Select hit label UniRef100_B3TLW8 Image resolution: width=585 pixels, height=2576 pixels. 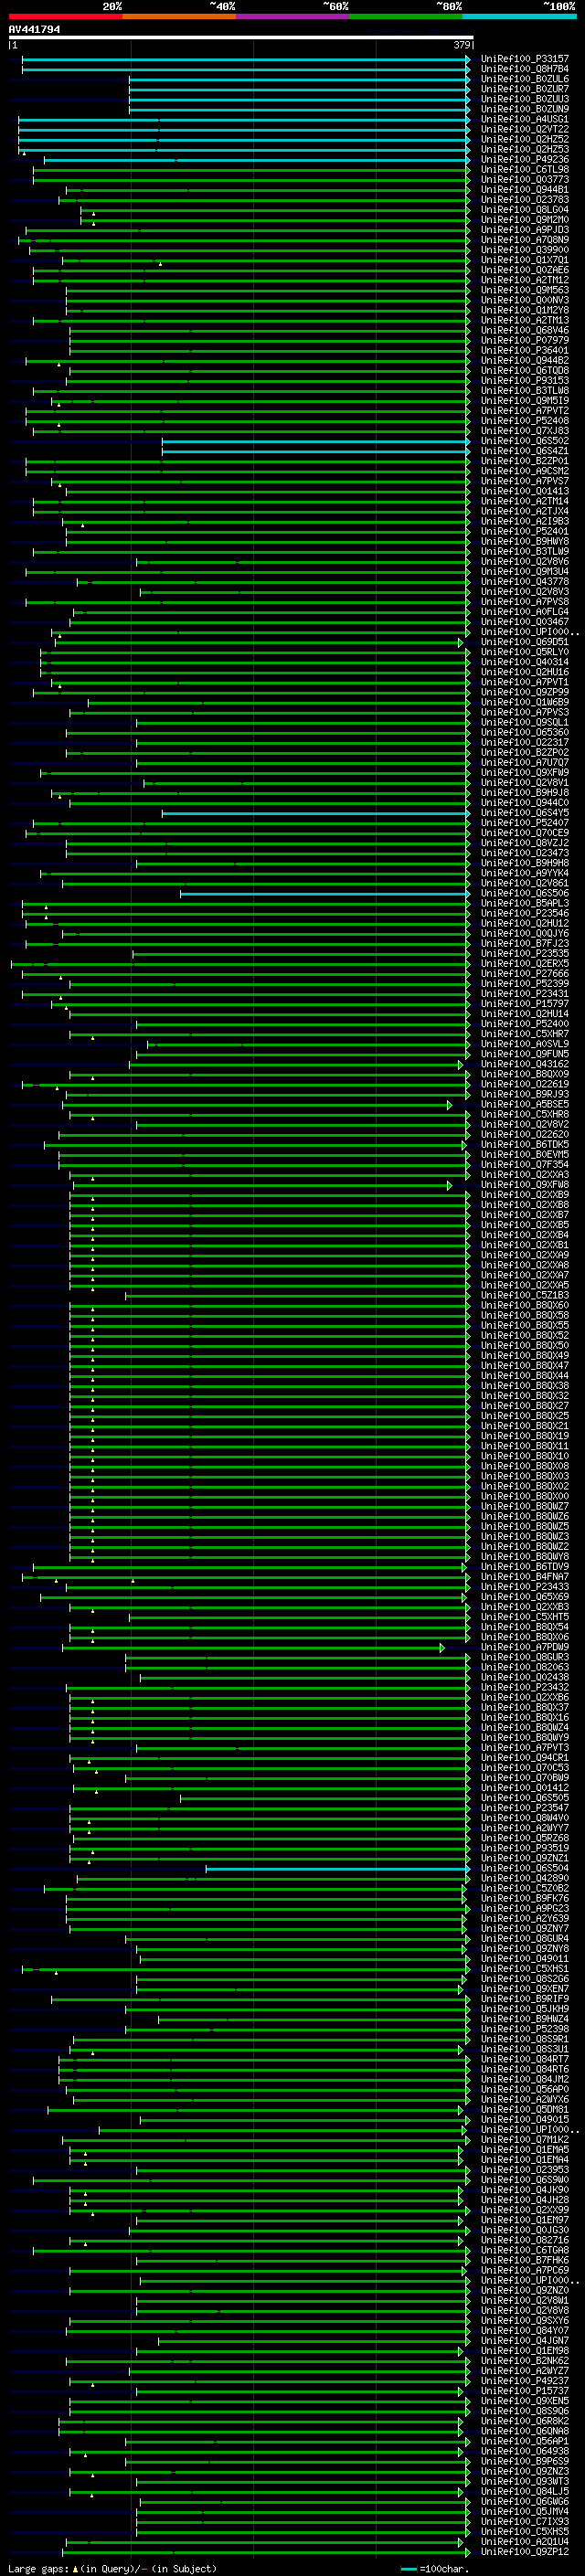525,390
